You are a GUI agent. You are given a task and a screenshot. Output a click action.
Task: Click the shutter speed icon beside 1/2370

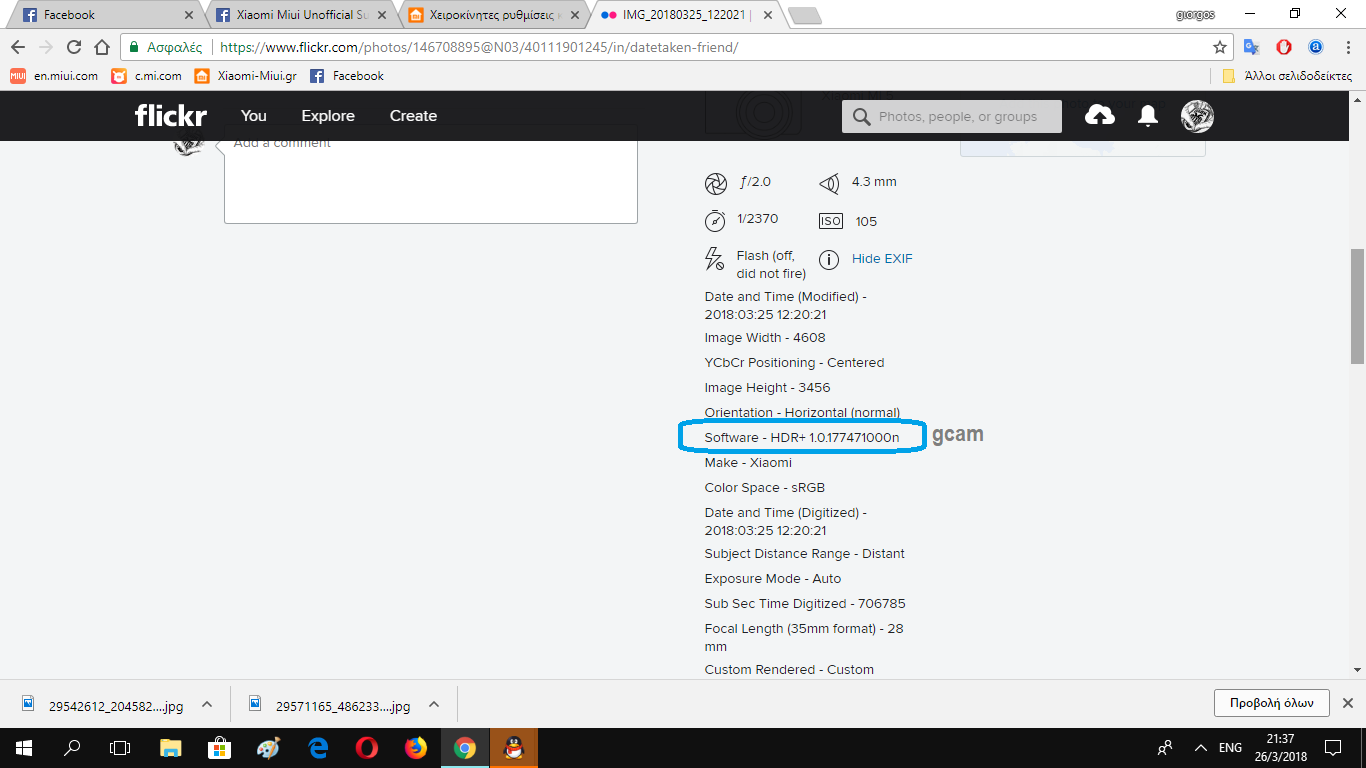tap(715, 220)
